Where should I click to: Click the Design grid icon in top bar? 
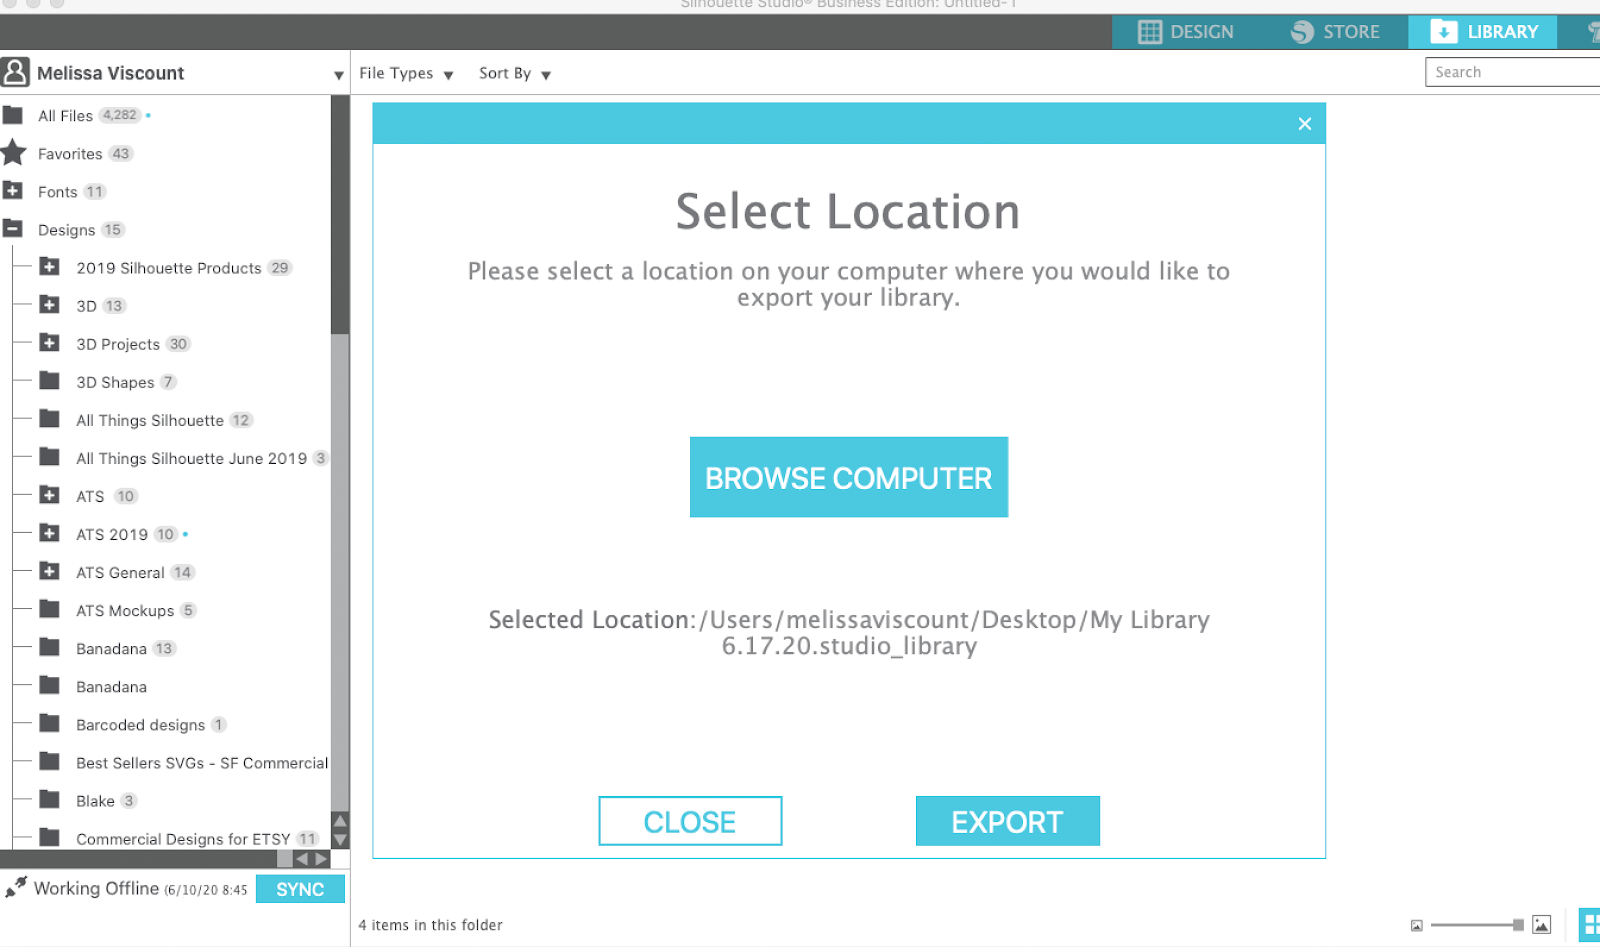coord(1148,31)
